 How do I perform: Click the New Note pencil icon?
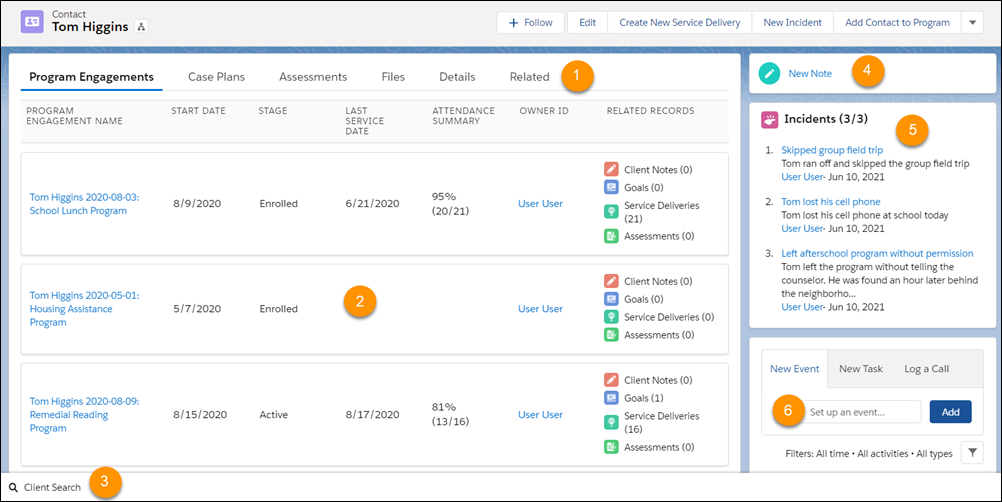(770, 73)
